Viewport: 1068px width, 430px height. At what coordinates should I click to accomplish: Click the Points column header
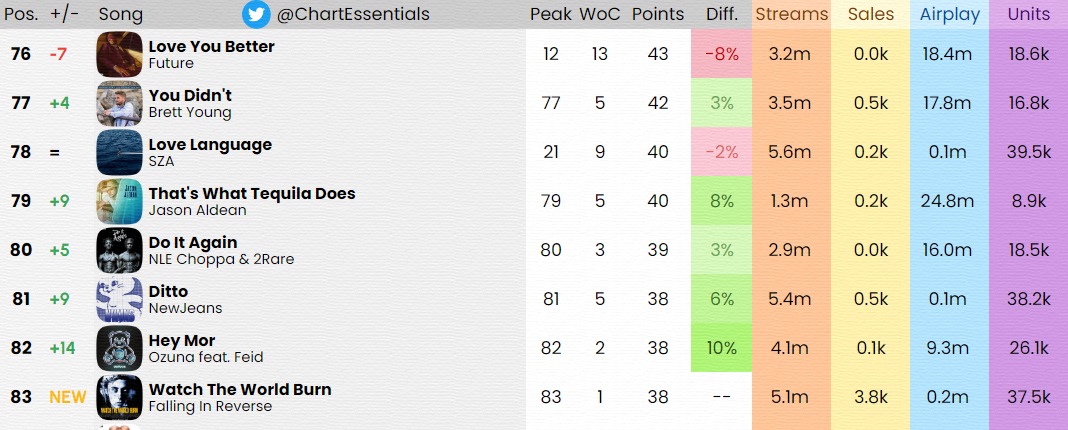click(658, 14)
